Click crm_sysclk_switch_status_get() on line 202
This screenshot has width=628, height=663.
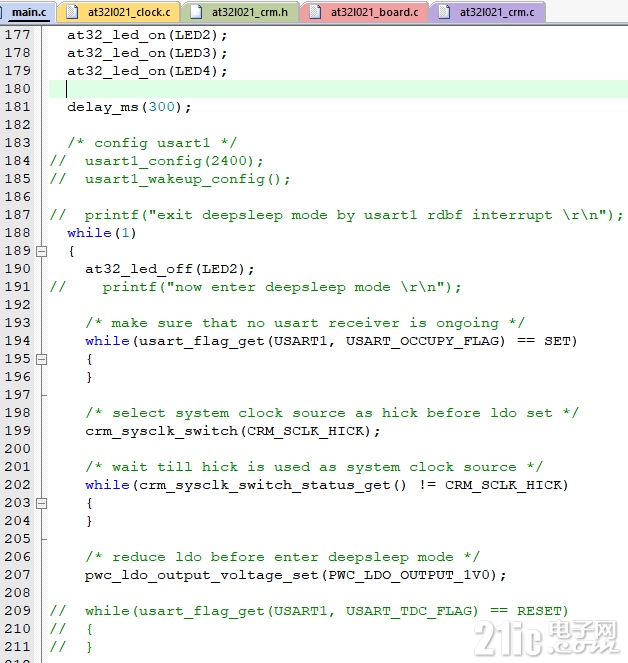click(273, 485)
